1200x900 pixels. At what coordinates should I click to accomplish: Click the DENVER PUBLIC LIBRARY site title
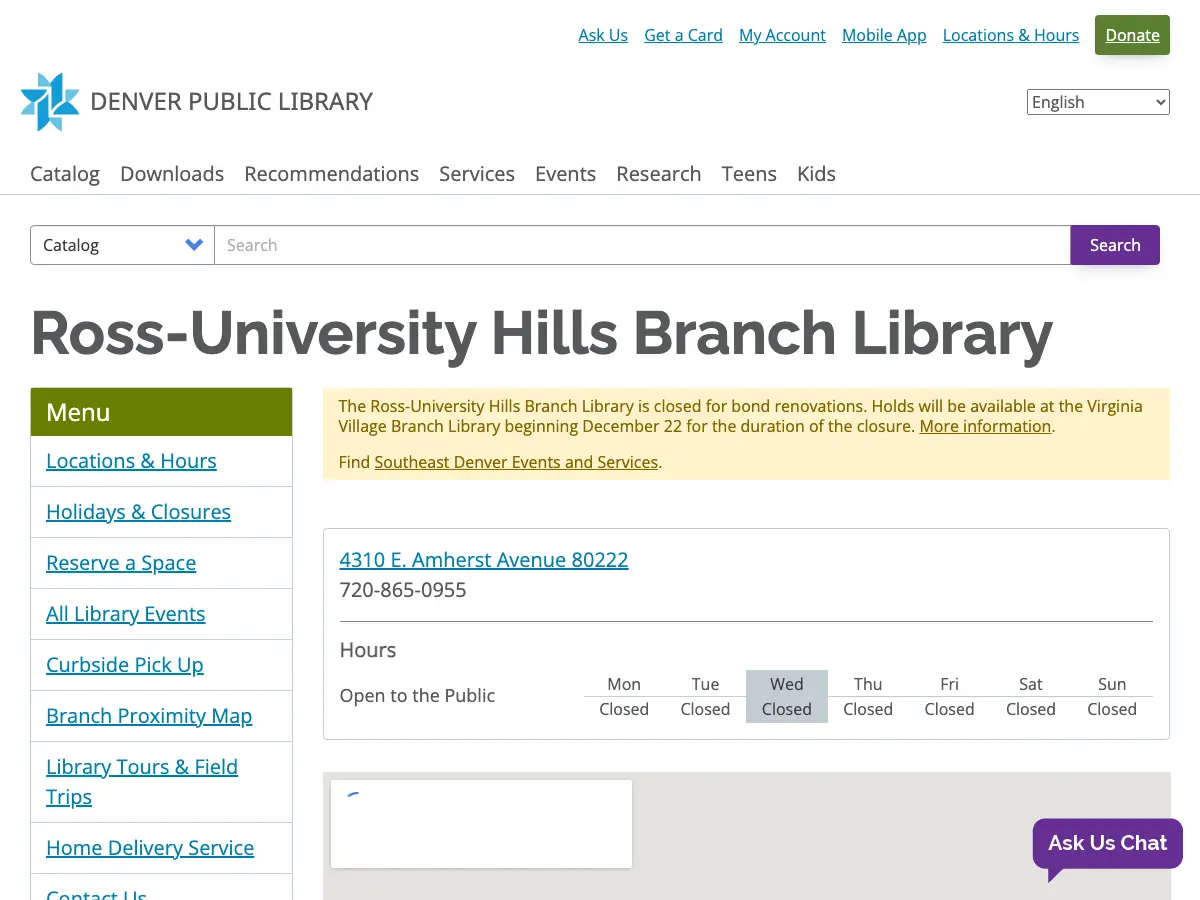tap(231, 102)
